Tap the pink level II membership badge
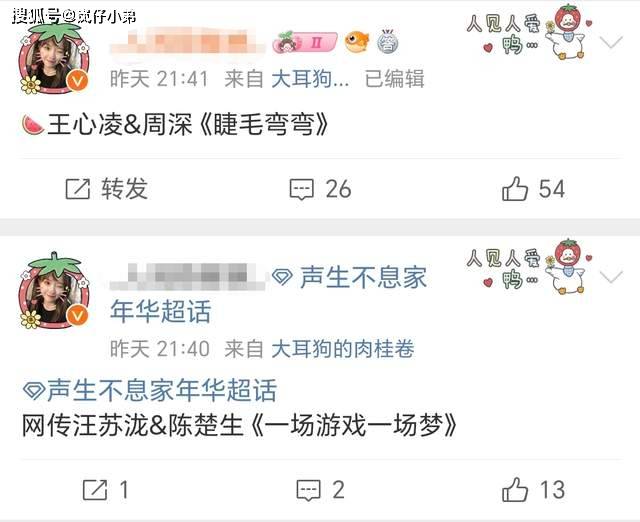The height and width of the screenshot is (522, 640). click(305, 42)
